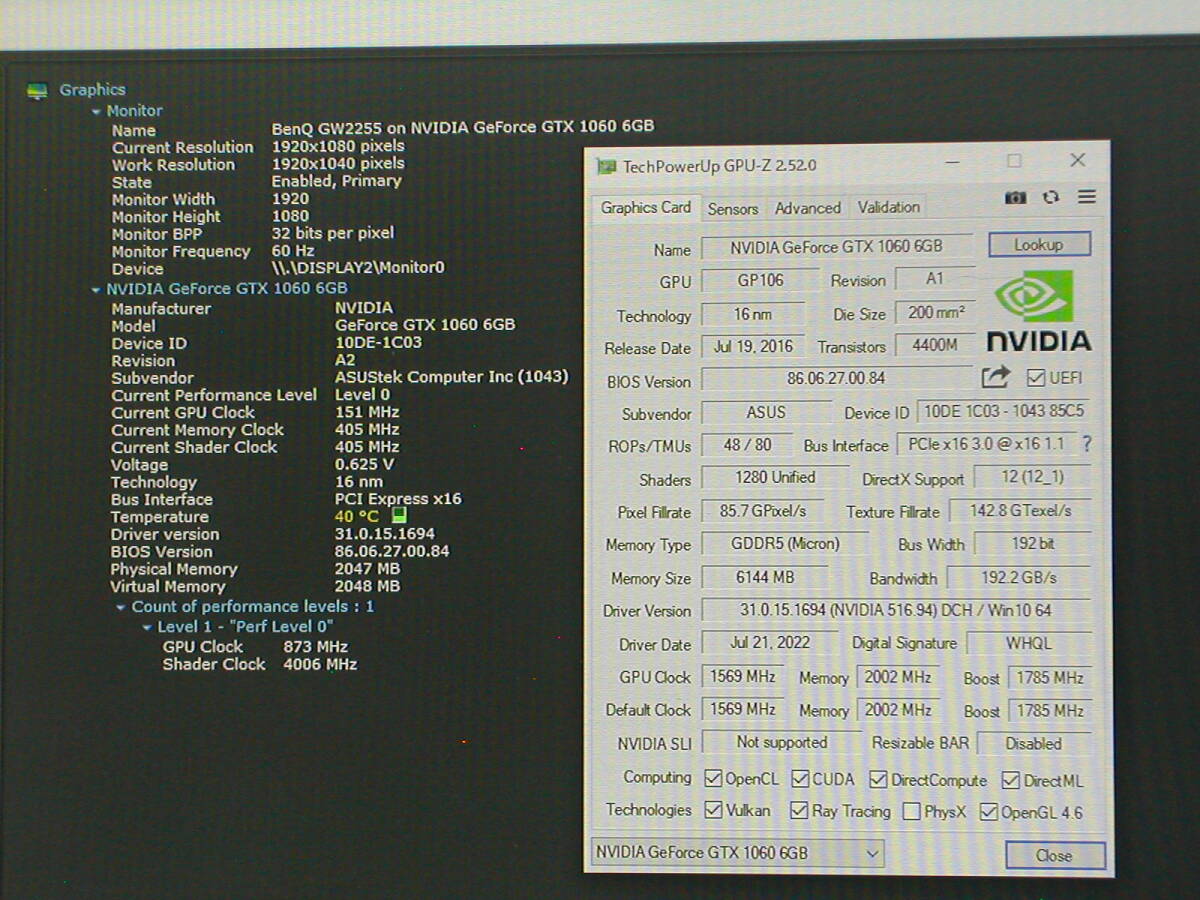Click the Revision field showing A1
Viewport: 1200px width, 900px height.
[935, 279]
